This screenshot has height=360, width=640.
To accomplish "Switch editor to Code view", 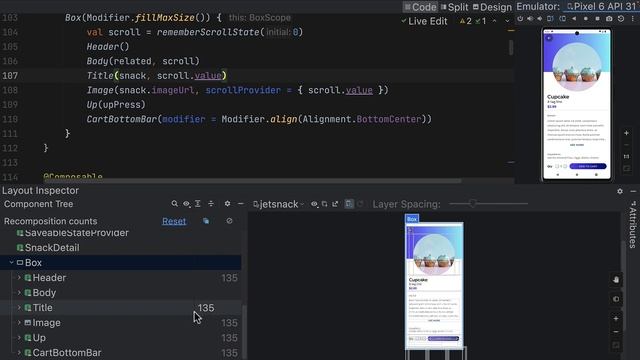I will click(x=420, y=7).
